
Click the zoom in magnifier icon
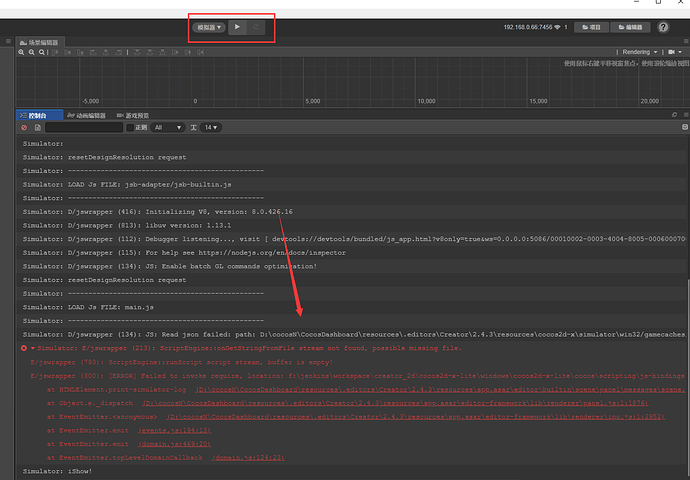21,52
